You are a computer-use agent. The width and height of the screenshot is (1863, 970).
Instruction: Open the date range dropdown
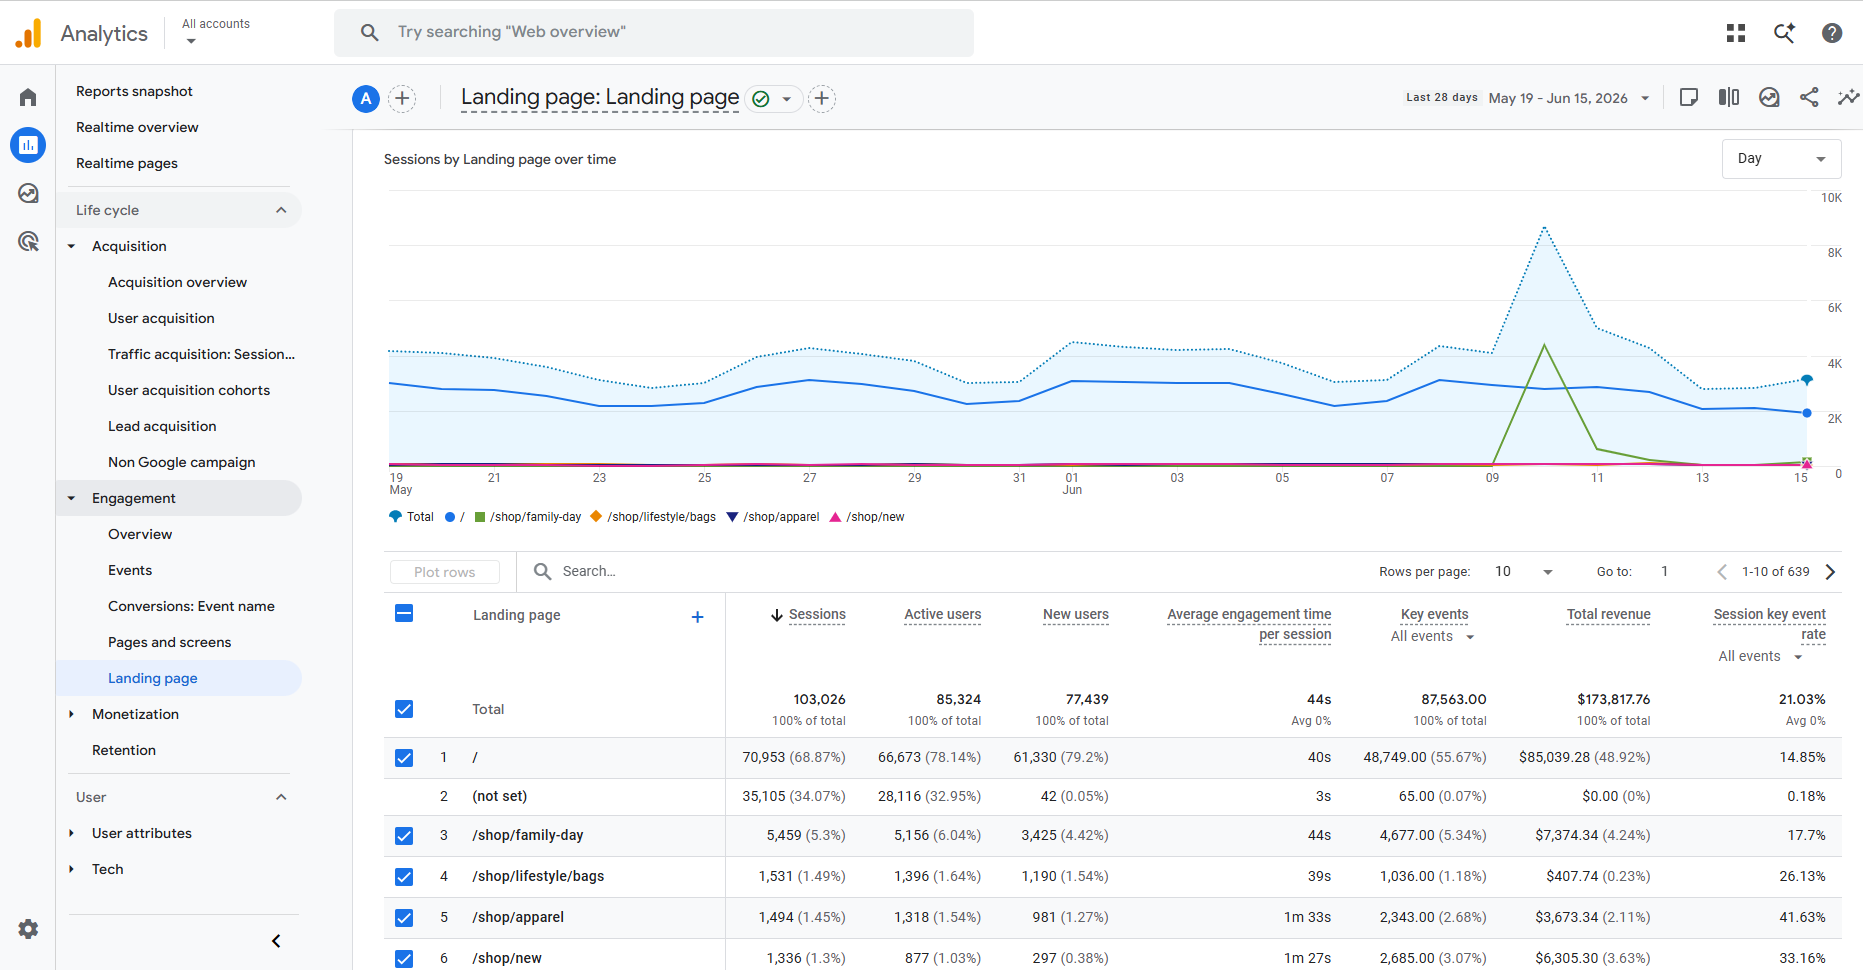(1568, 98)
